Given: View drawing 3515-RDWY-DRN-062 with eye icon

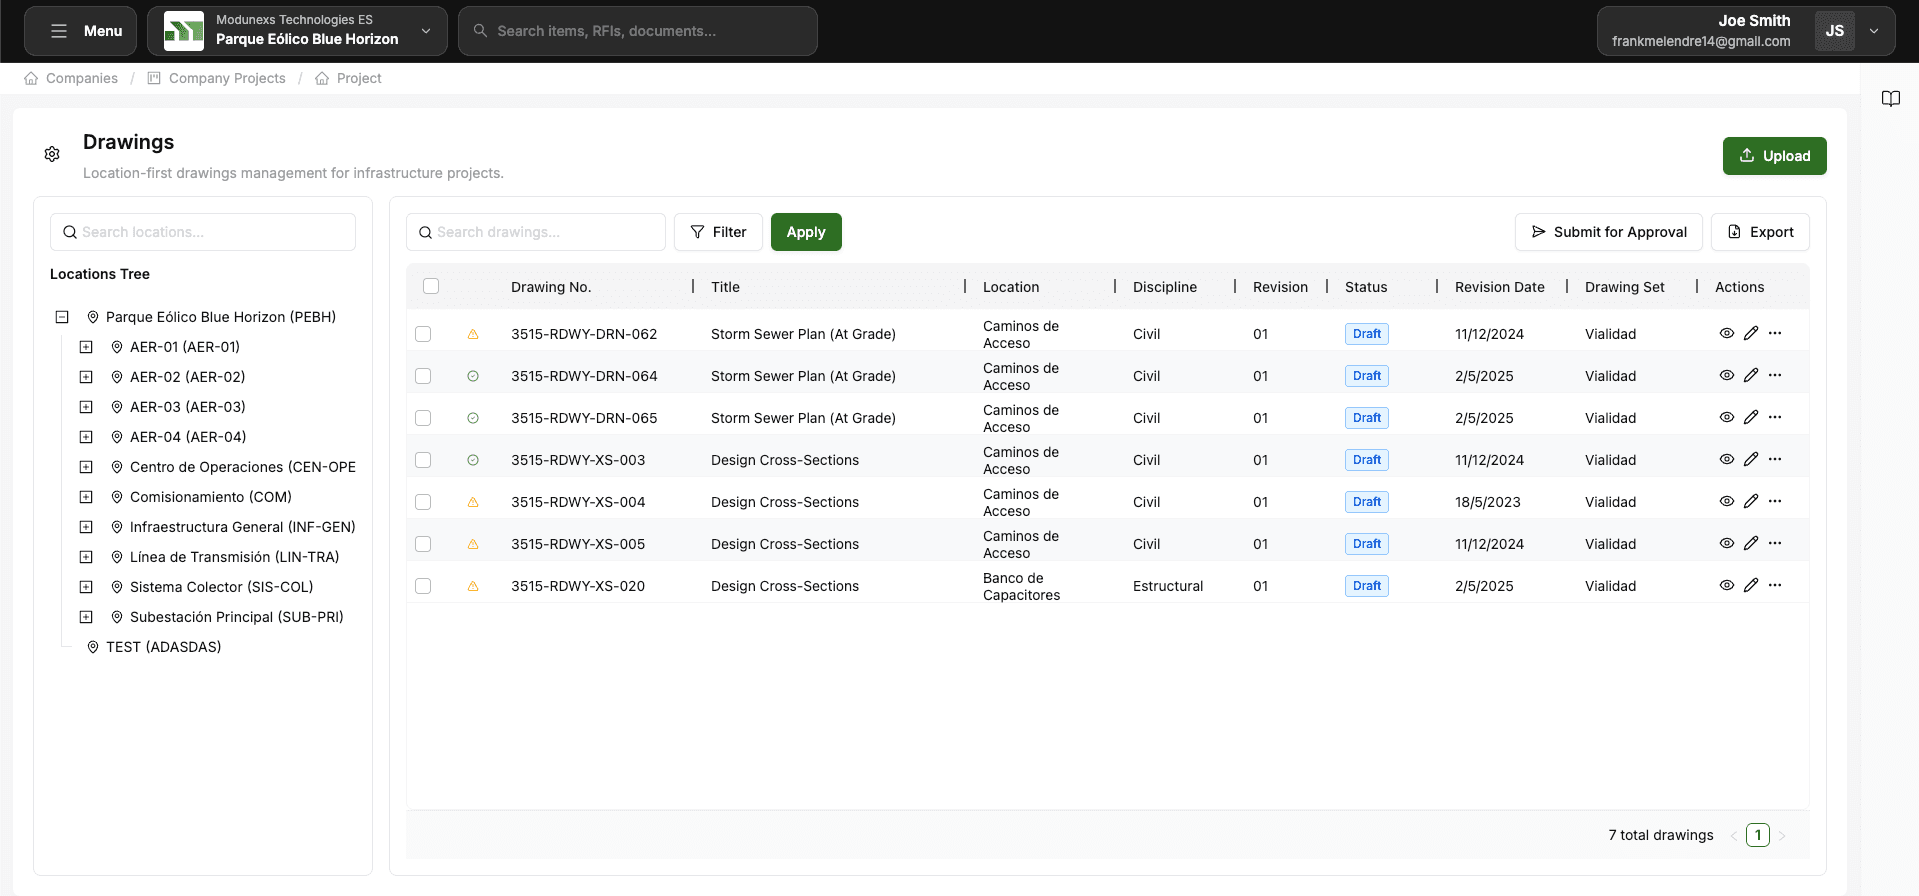Looking at the screenshot, I should [1726, 333].
